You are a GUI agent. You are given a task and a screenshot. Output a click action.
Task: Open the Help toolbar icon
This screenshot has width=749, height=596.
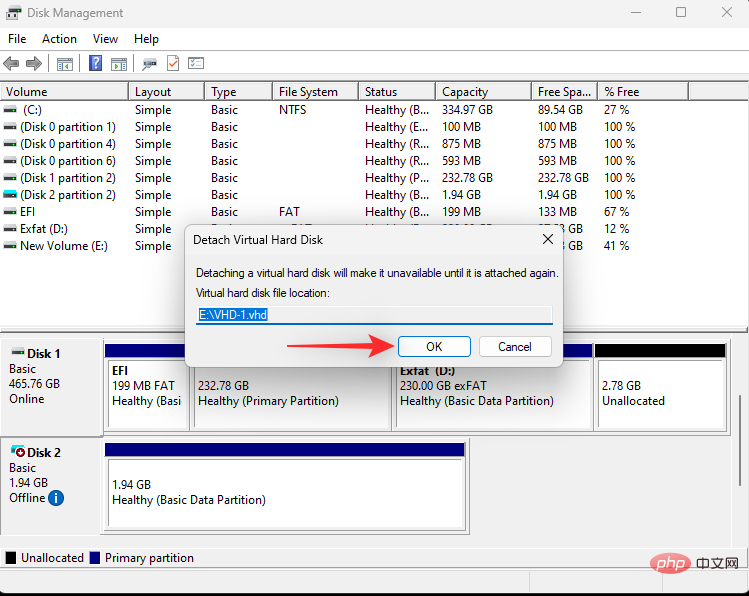(96, 63)
